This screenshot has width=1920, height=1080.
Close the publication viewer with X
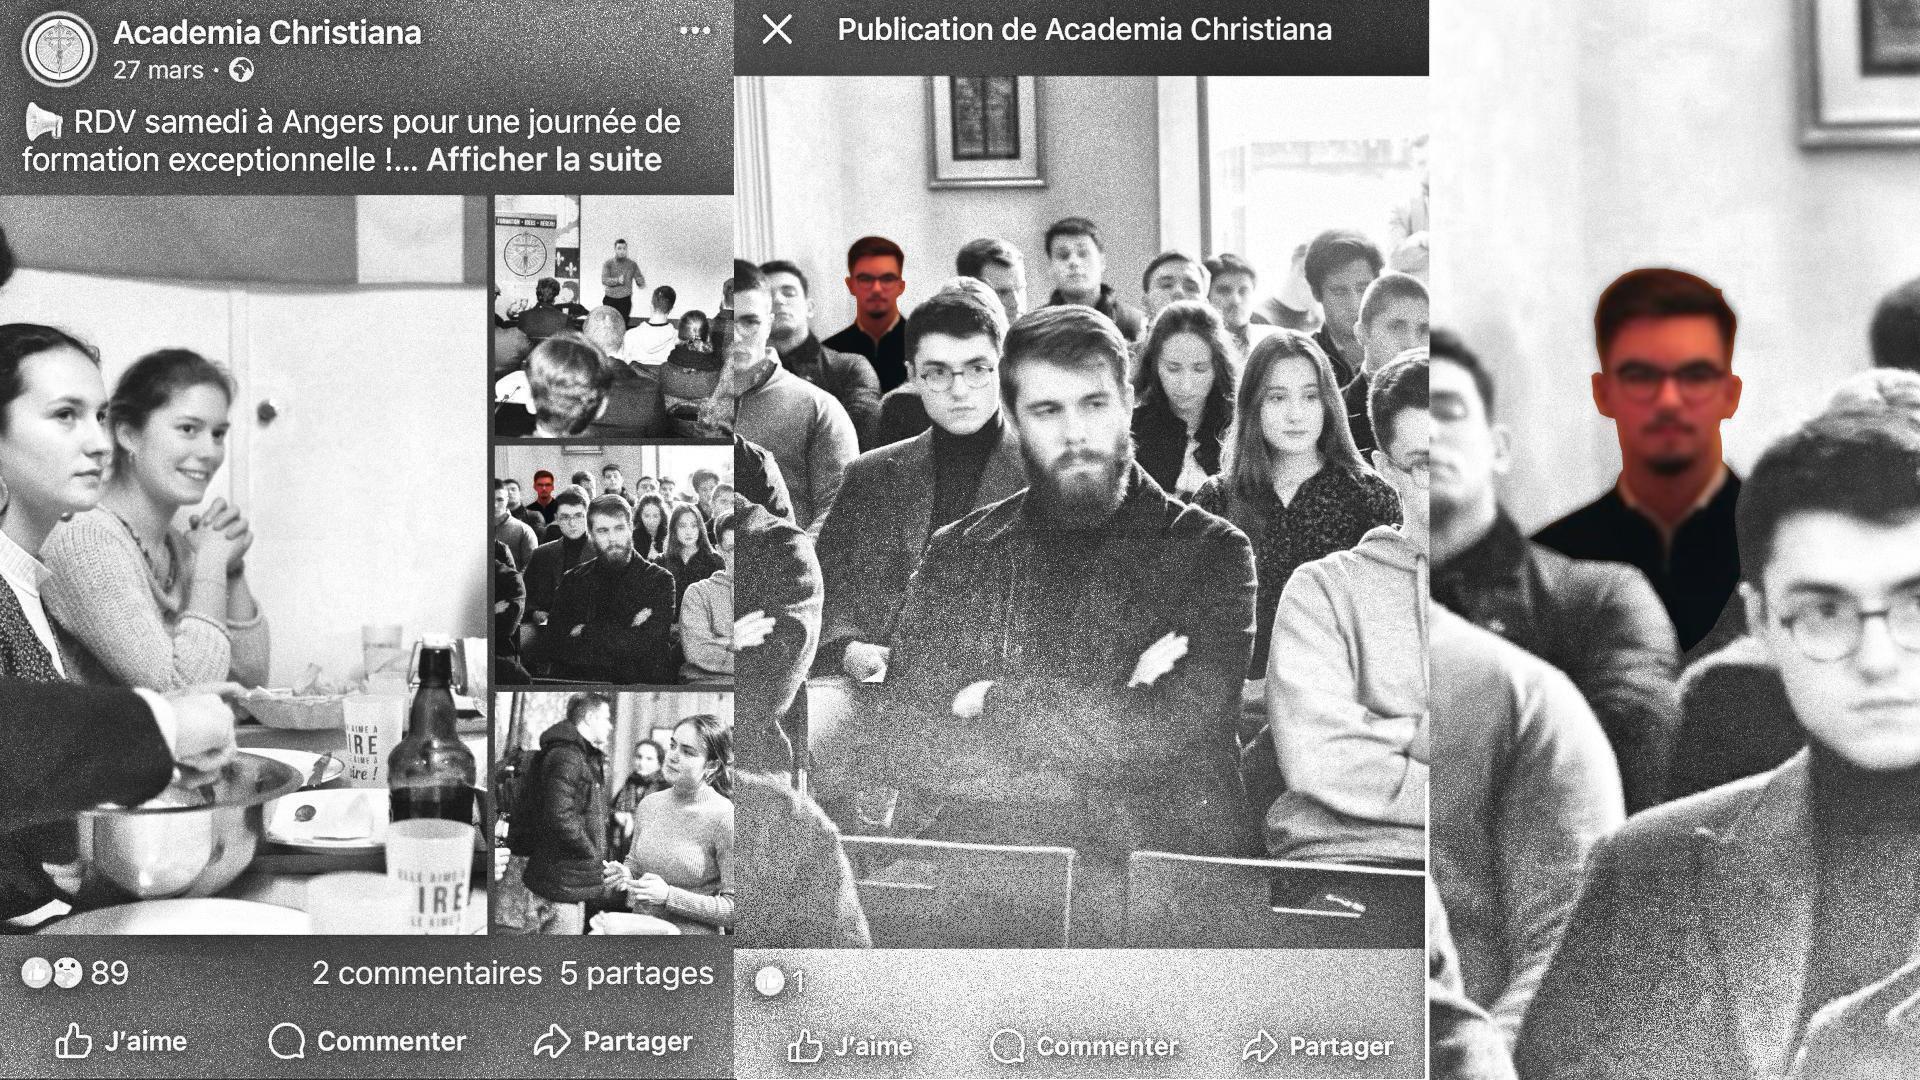[x=777, y=30]
